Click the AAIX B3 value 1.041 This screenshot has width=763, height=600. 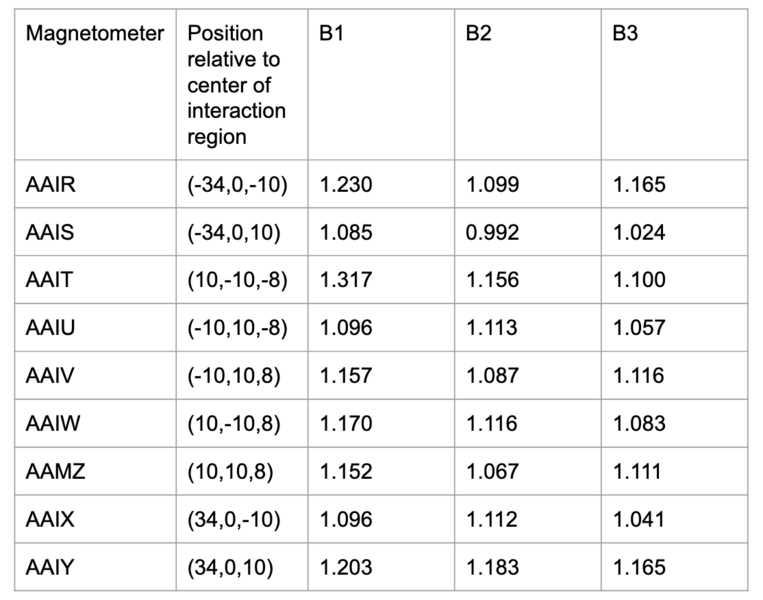coord(638,519)
